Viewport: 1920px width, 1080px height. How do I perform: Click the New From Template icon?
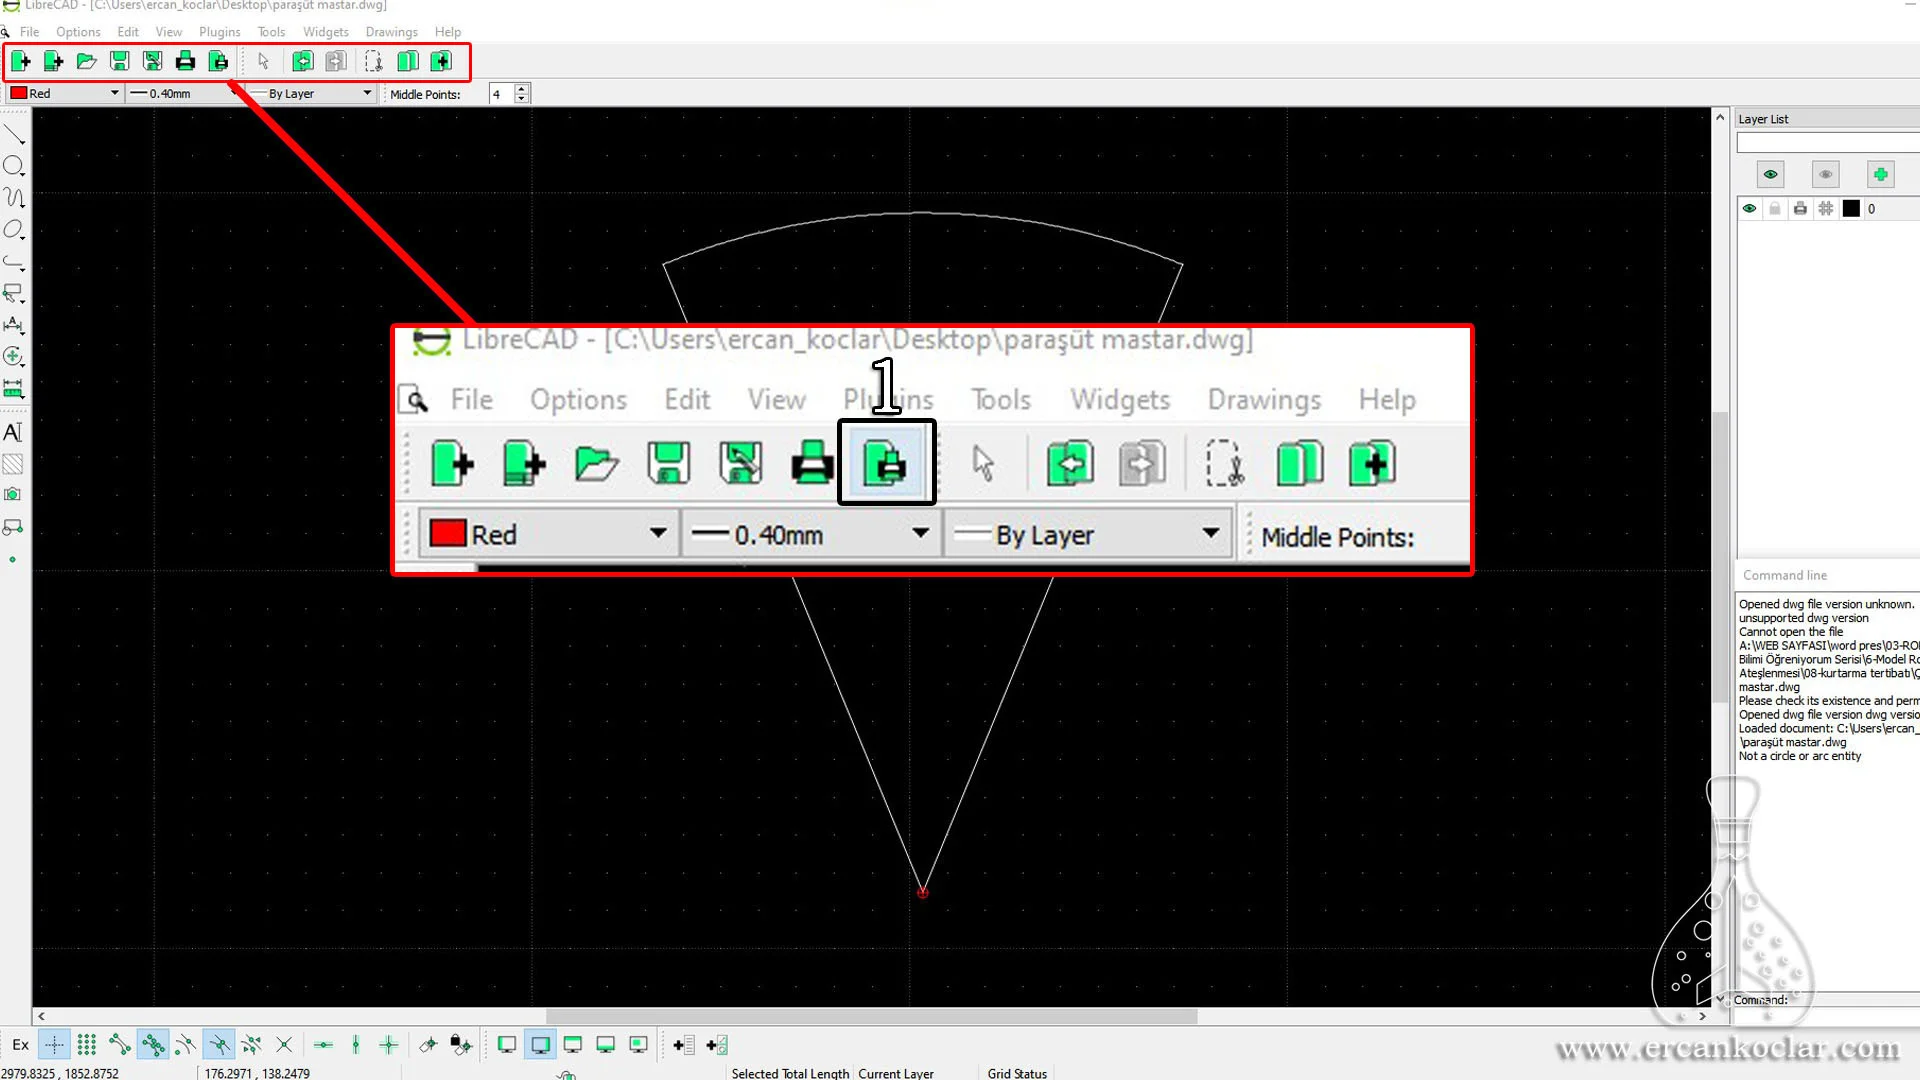point(53,62)
